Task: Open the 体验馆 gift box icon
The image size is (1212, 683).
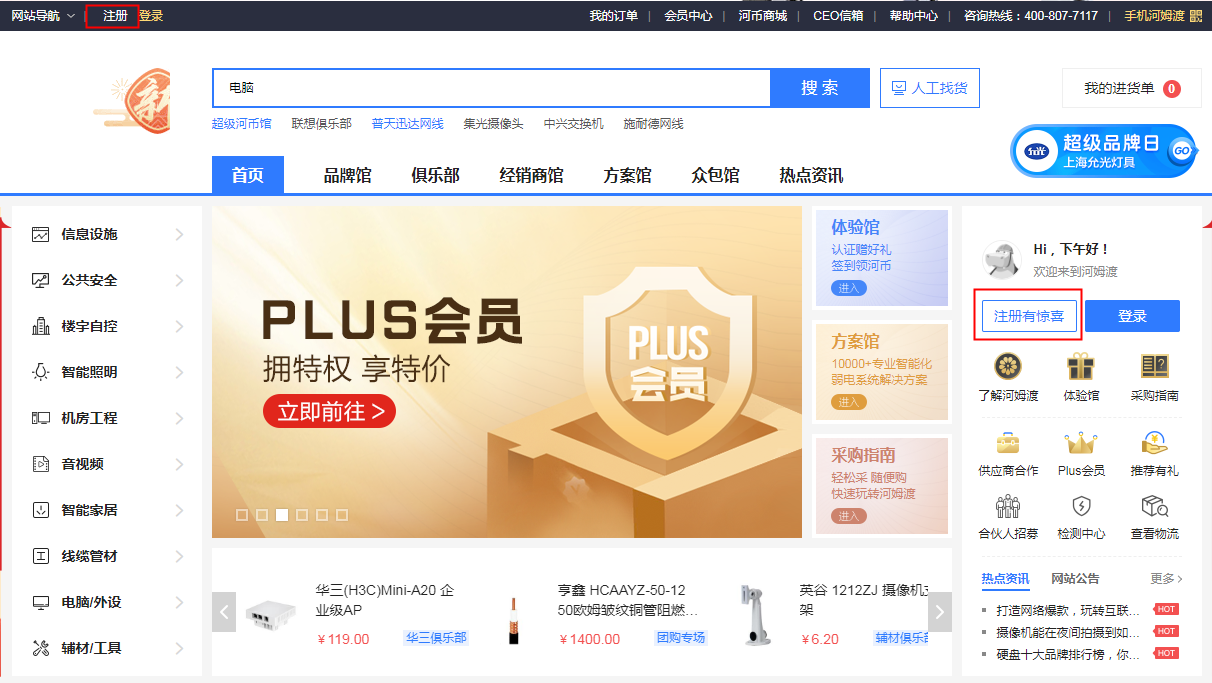Action: point(1081,366)
